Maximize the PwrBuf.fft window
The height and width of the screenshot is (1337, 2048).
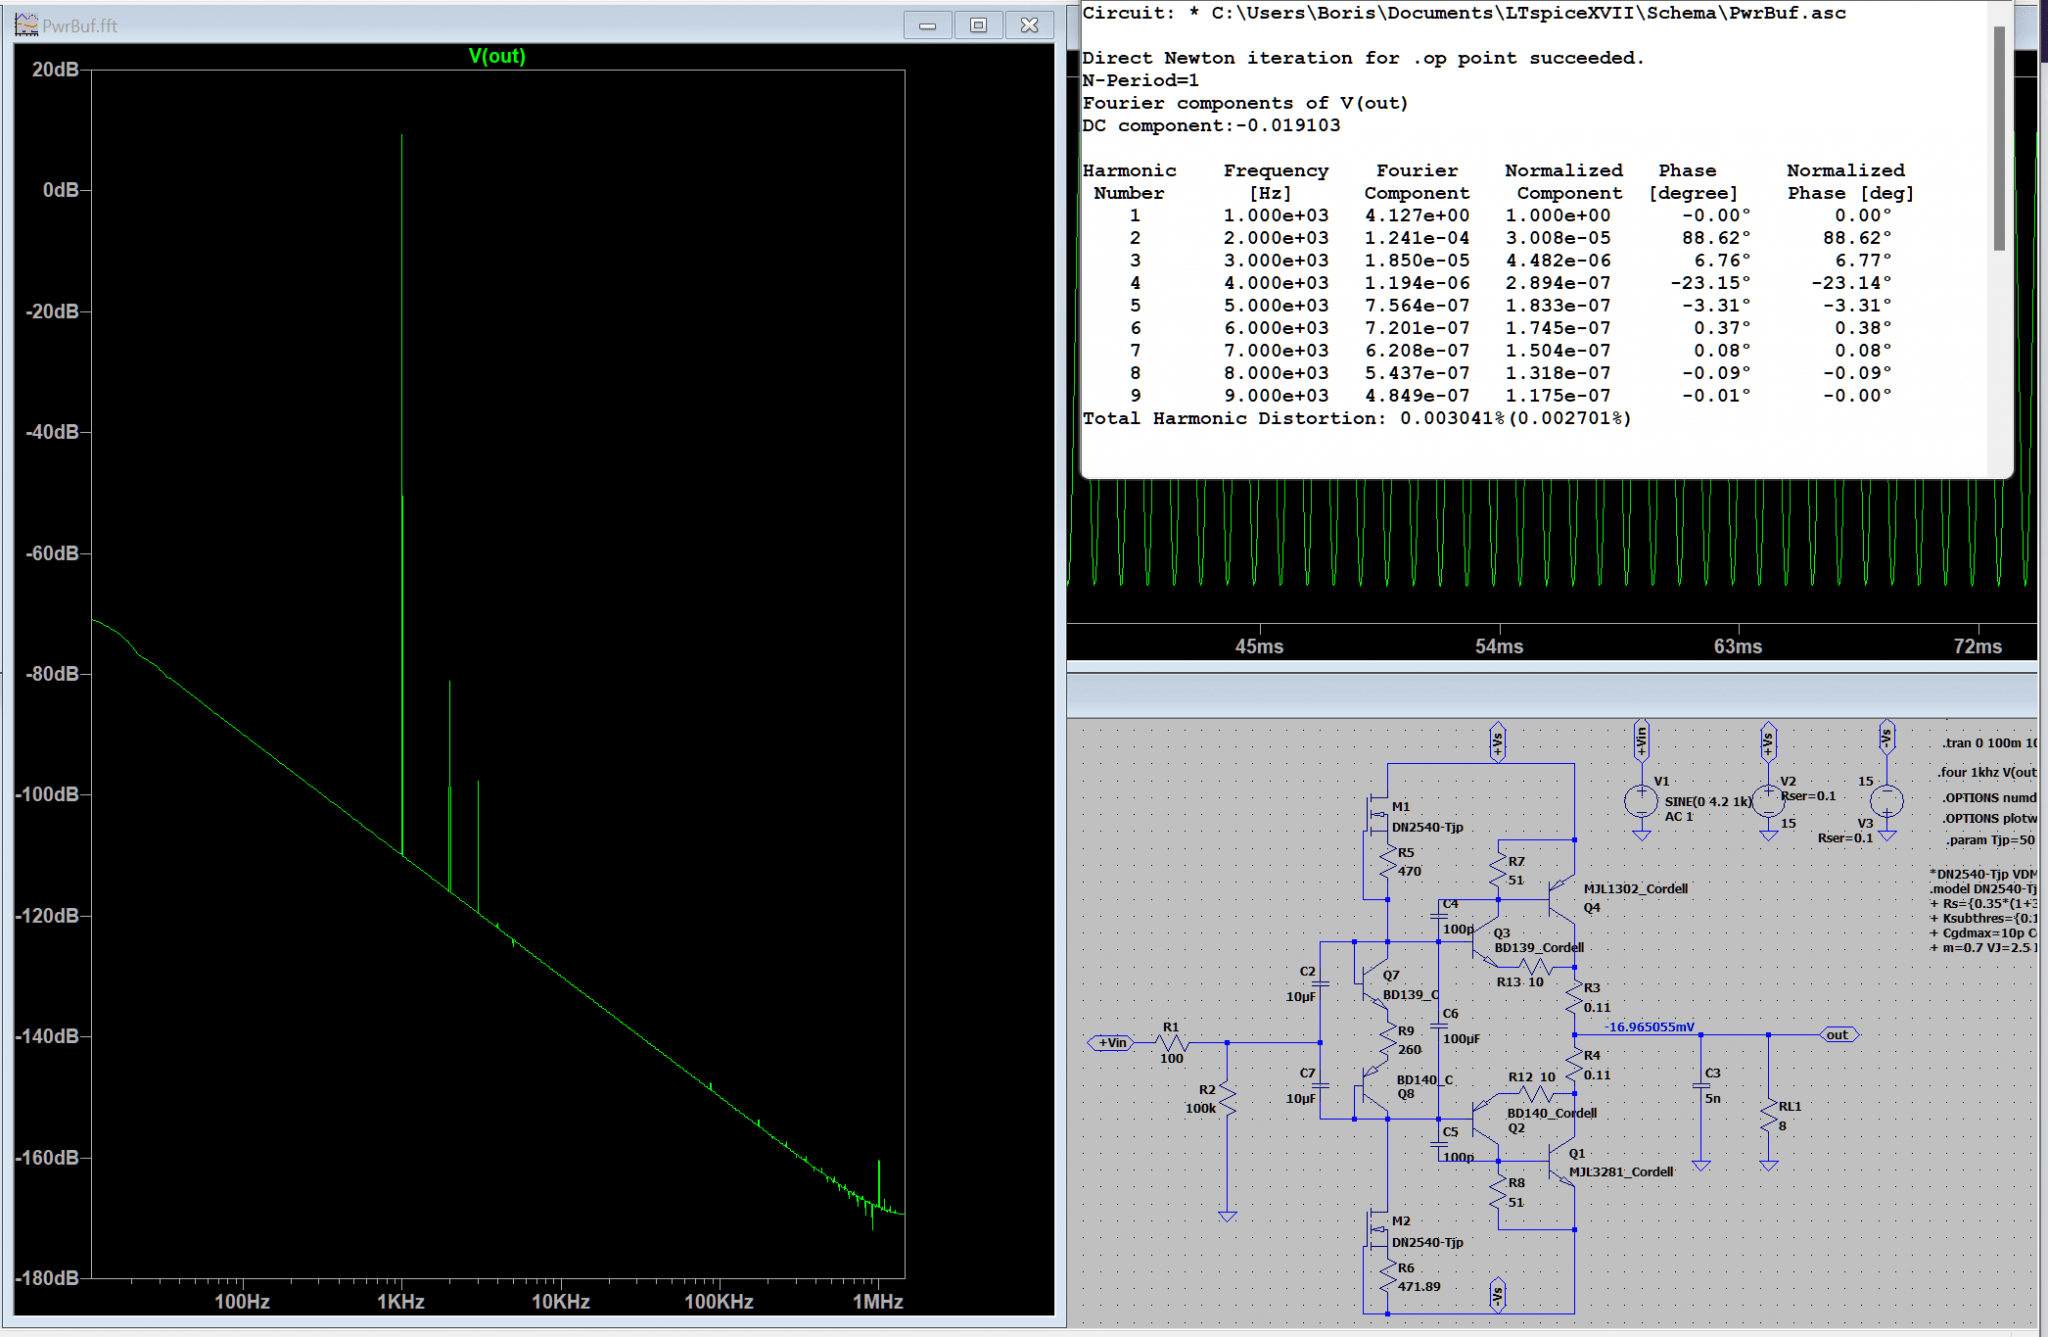point(978,25)
